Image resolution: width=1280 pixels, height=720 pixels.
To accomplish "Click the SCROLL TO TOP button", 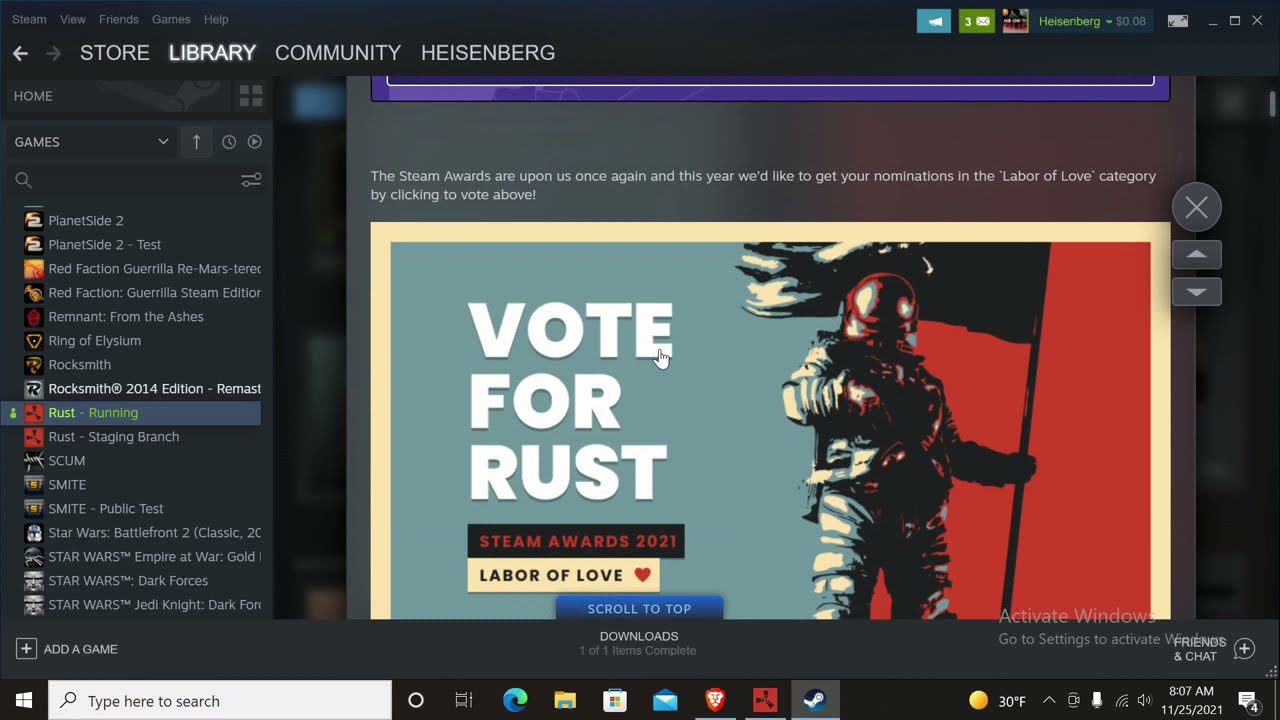I will pyautogui.click(x=639, y=608).
